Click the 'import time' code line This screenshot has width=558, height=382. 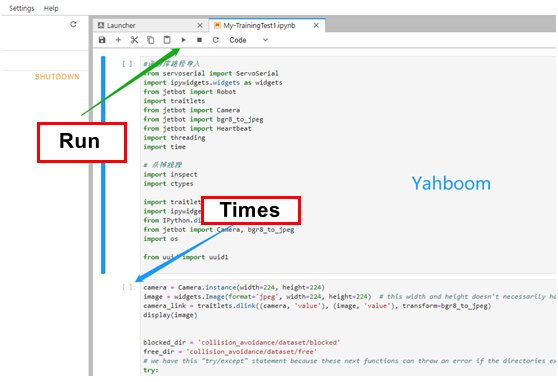pos(165,147)
